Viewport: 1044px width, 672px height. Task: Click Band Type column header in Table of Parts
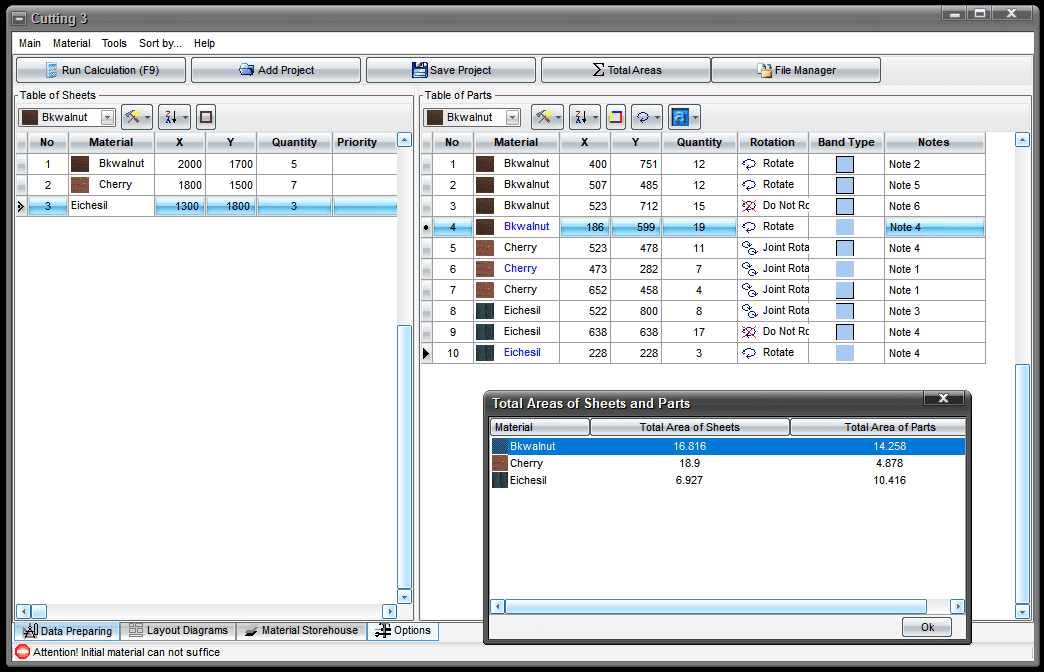[846, 142]
